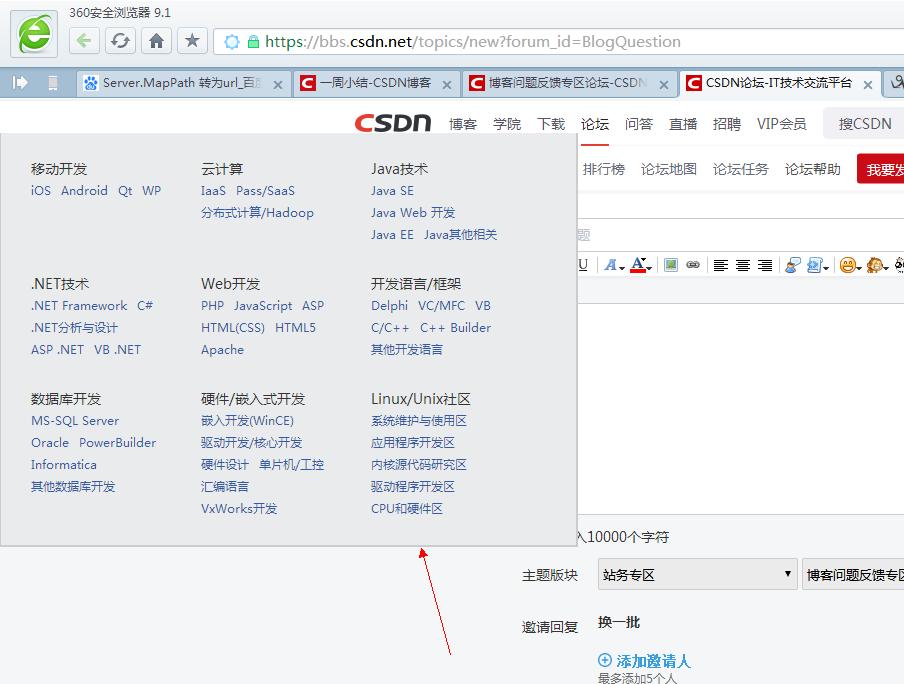
Task: Open the VxWorks开发 forum link
Action: point(239,509)
